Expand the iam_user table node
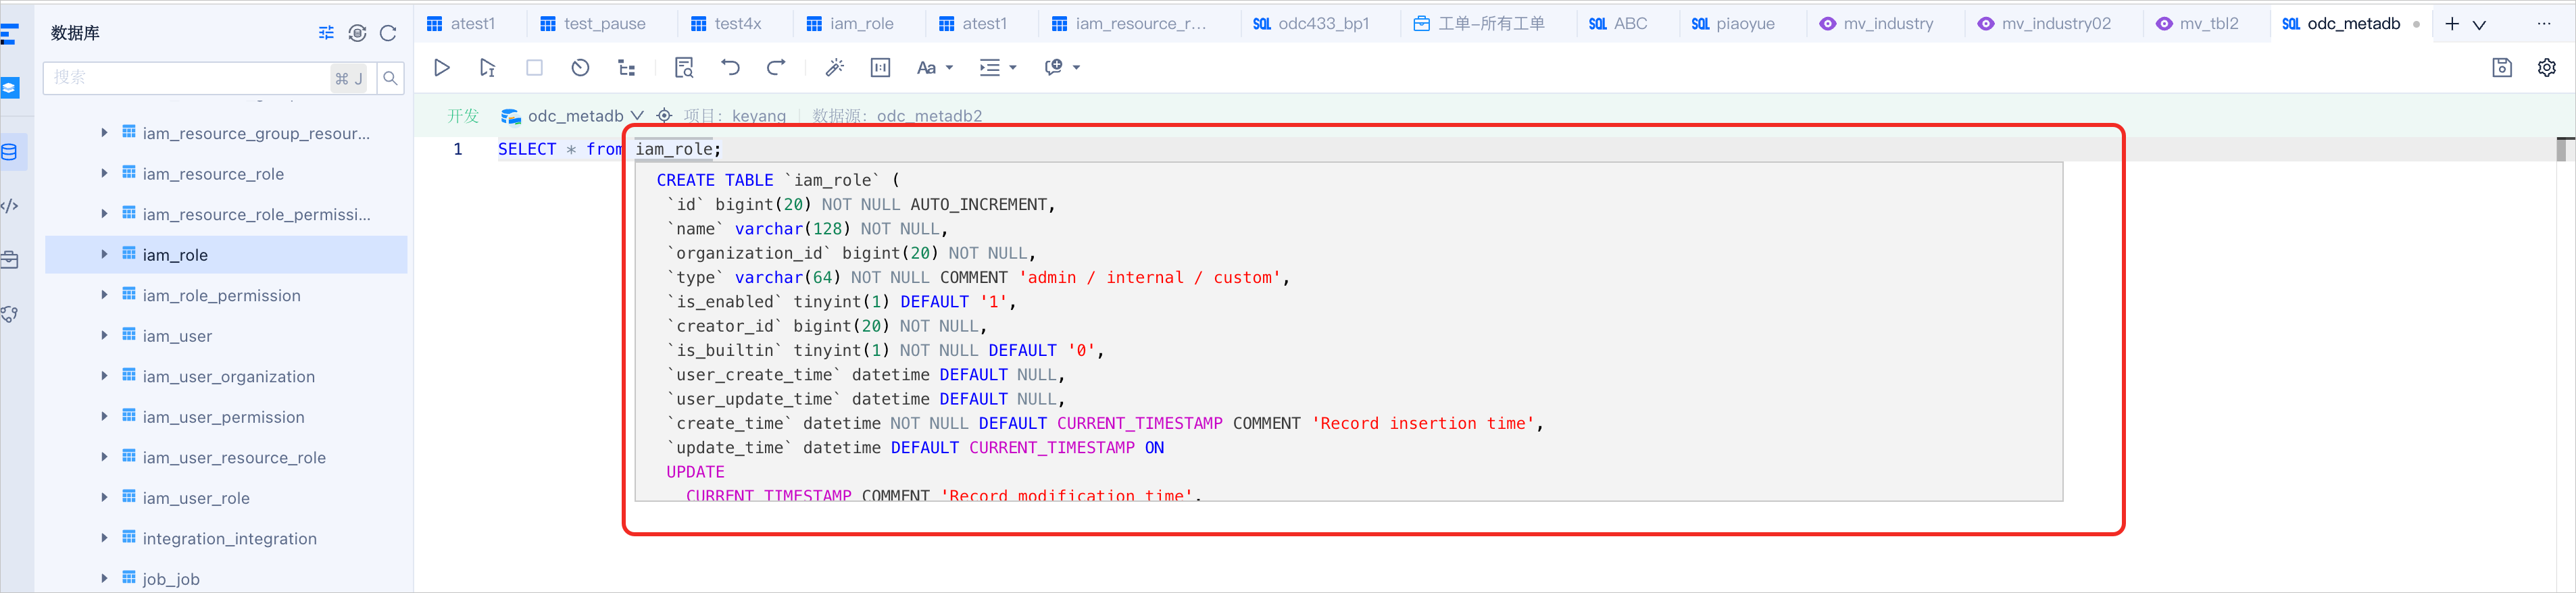The width and height of the screenshot is (2576, 593). [x=104, y=335]
